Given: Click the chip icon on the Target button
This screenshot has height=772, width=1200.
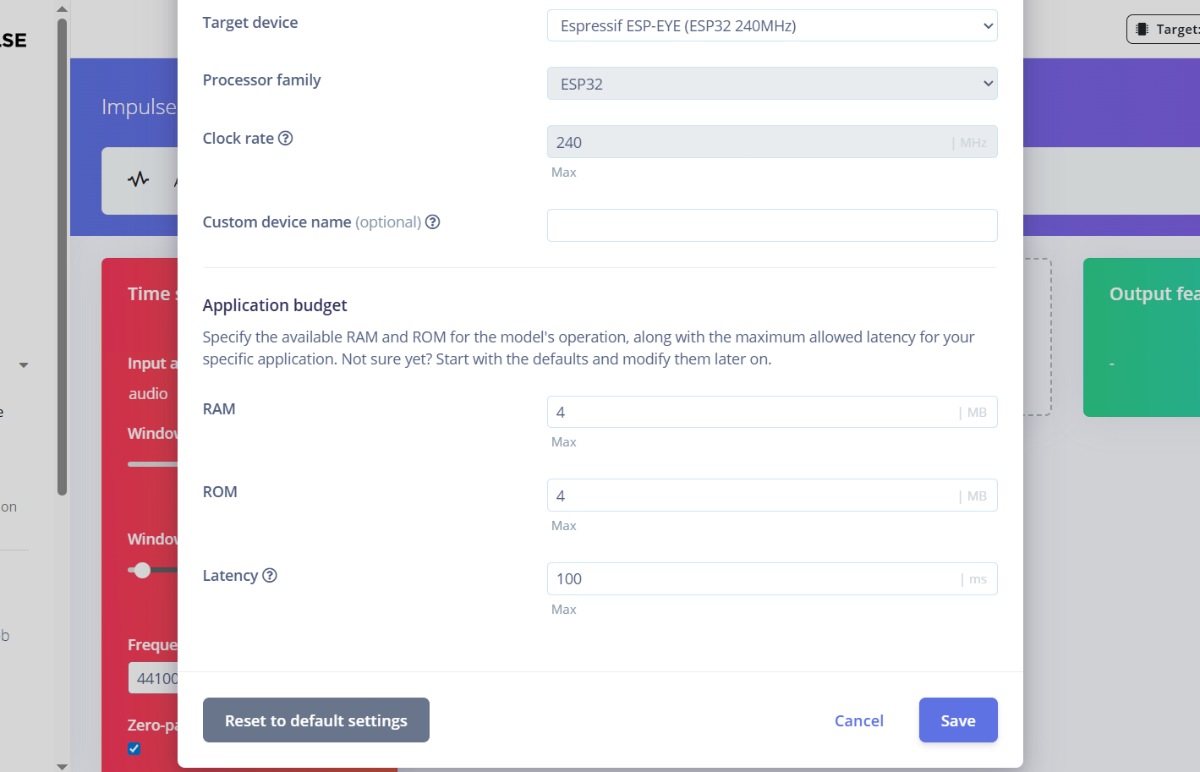Looking at the screenshot, I should coord(1142,29).
